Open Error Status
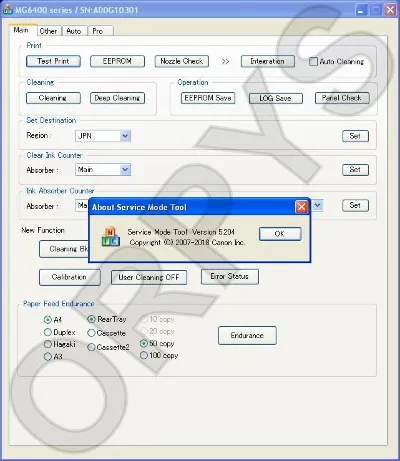Image resolution: width=400 pixels, height=461 pixels. [x=230, y=277]
